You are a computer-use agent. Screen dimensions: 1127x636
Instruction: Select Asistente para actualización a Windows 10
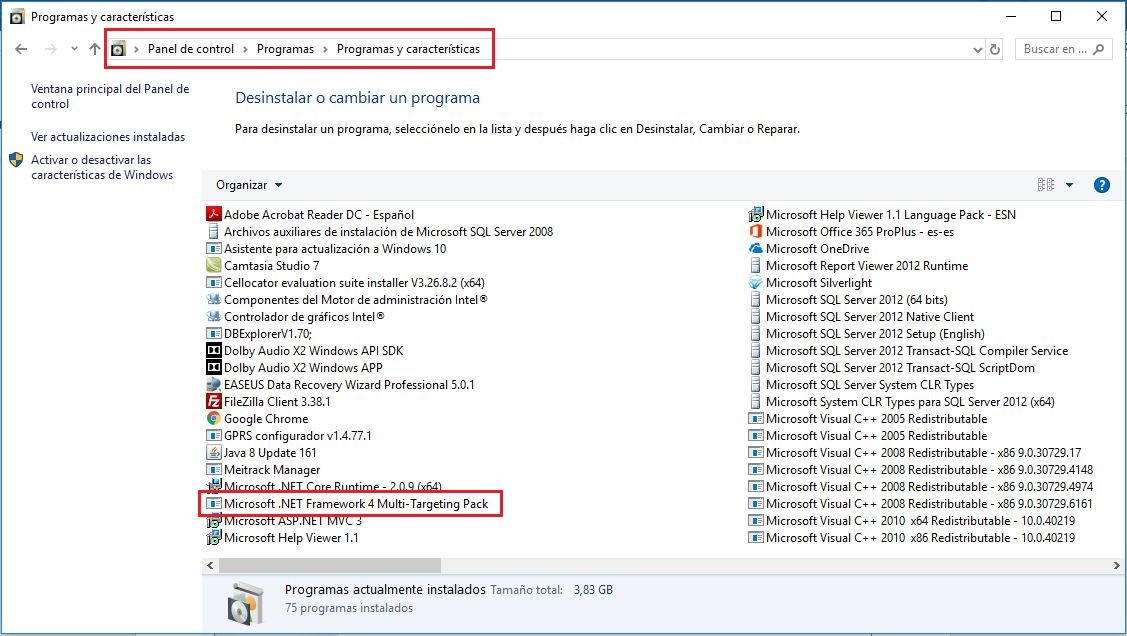[326, 249]
